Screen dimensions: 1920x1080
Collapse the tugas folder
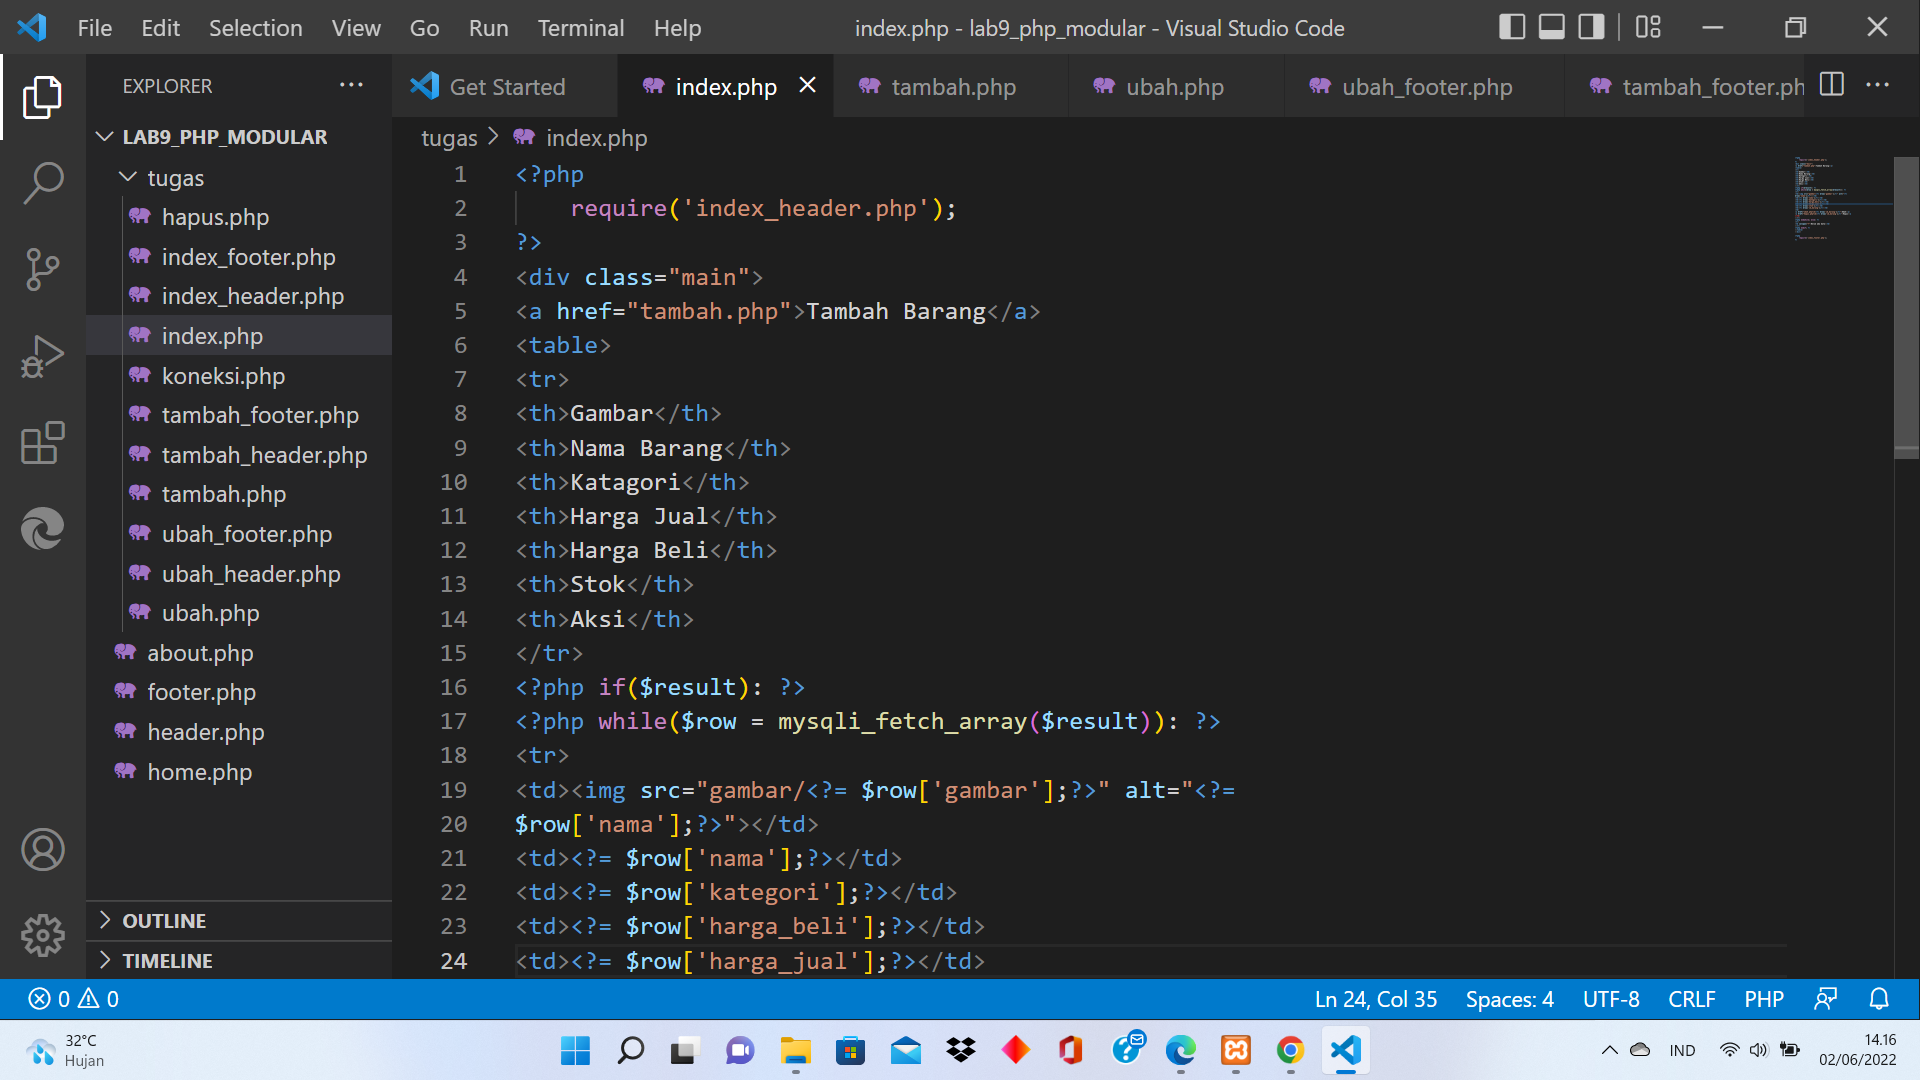coord(240,177)
